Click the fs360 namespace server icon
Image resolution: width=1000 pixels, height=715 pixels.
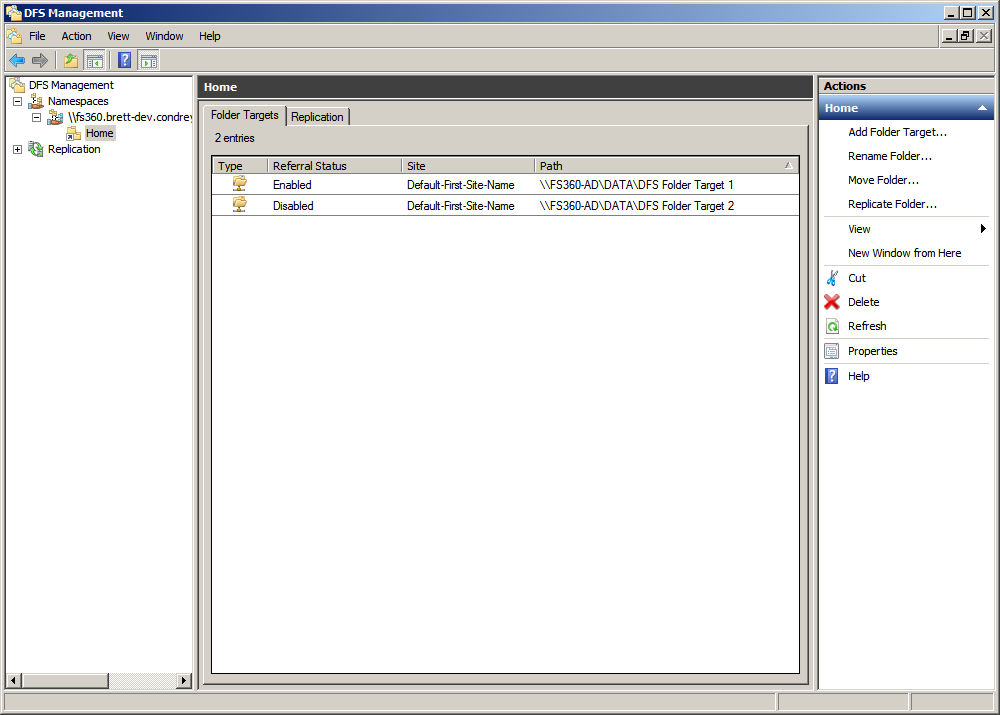pos(55,117)
